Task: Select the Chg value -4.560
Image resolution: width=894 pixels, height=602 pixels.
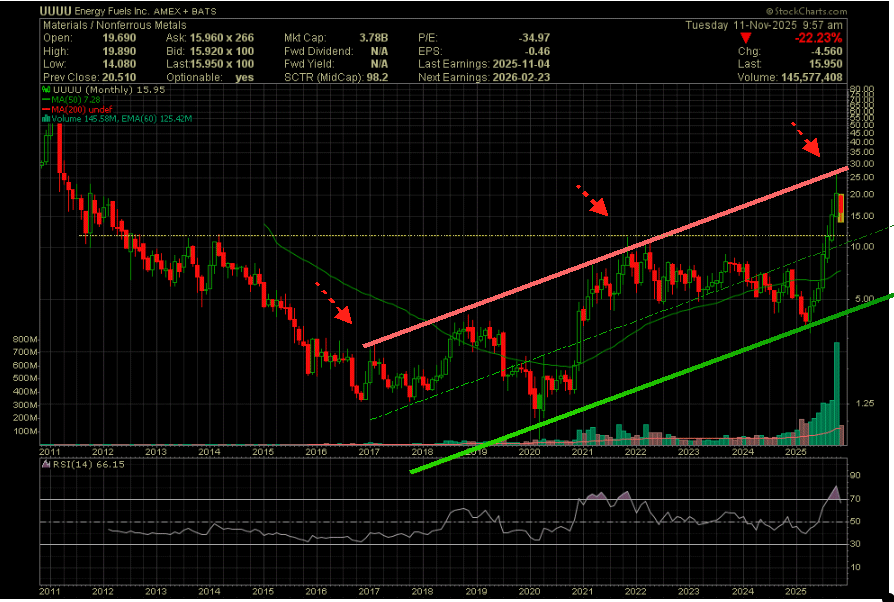Action: coord(825,51)
